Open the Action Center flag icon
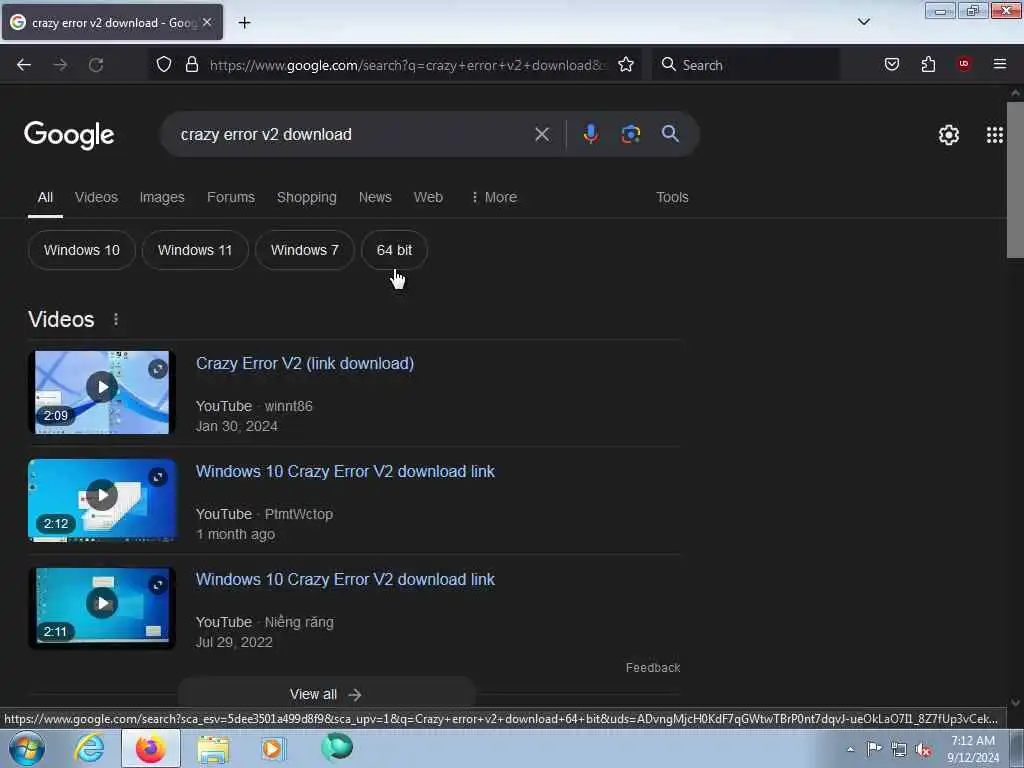1024x768 pixels. (x=874, y=748)
